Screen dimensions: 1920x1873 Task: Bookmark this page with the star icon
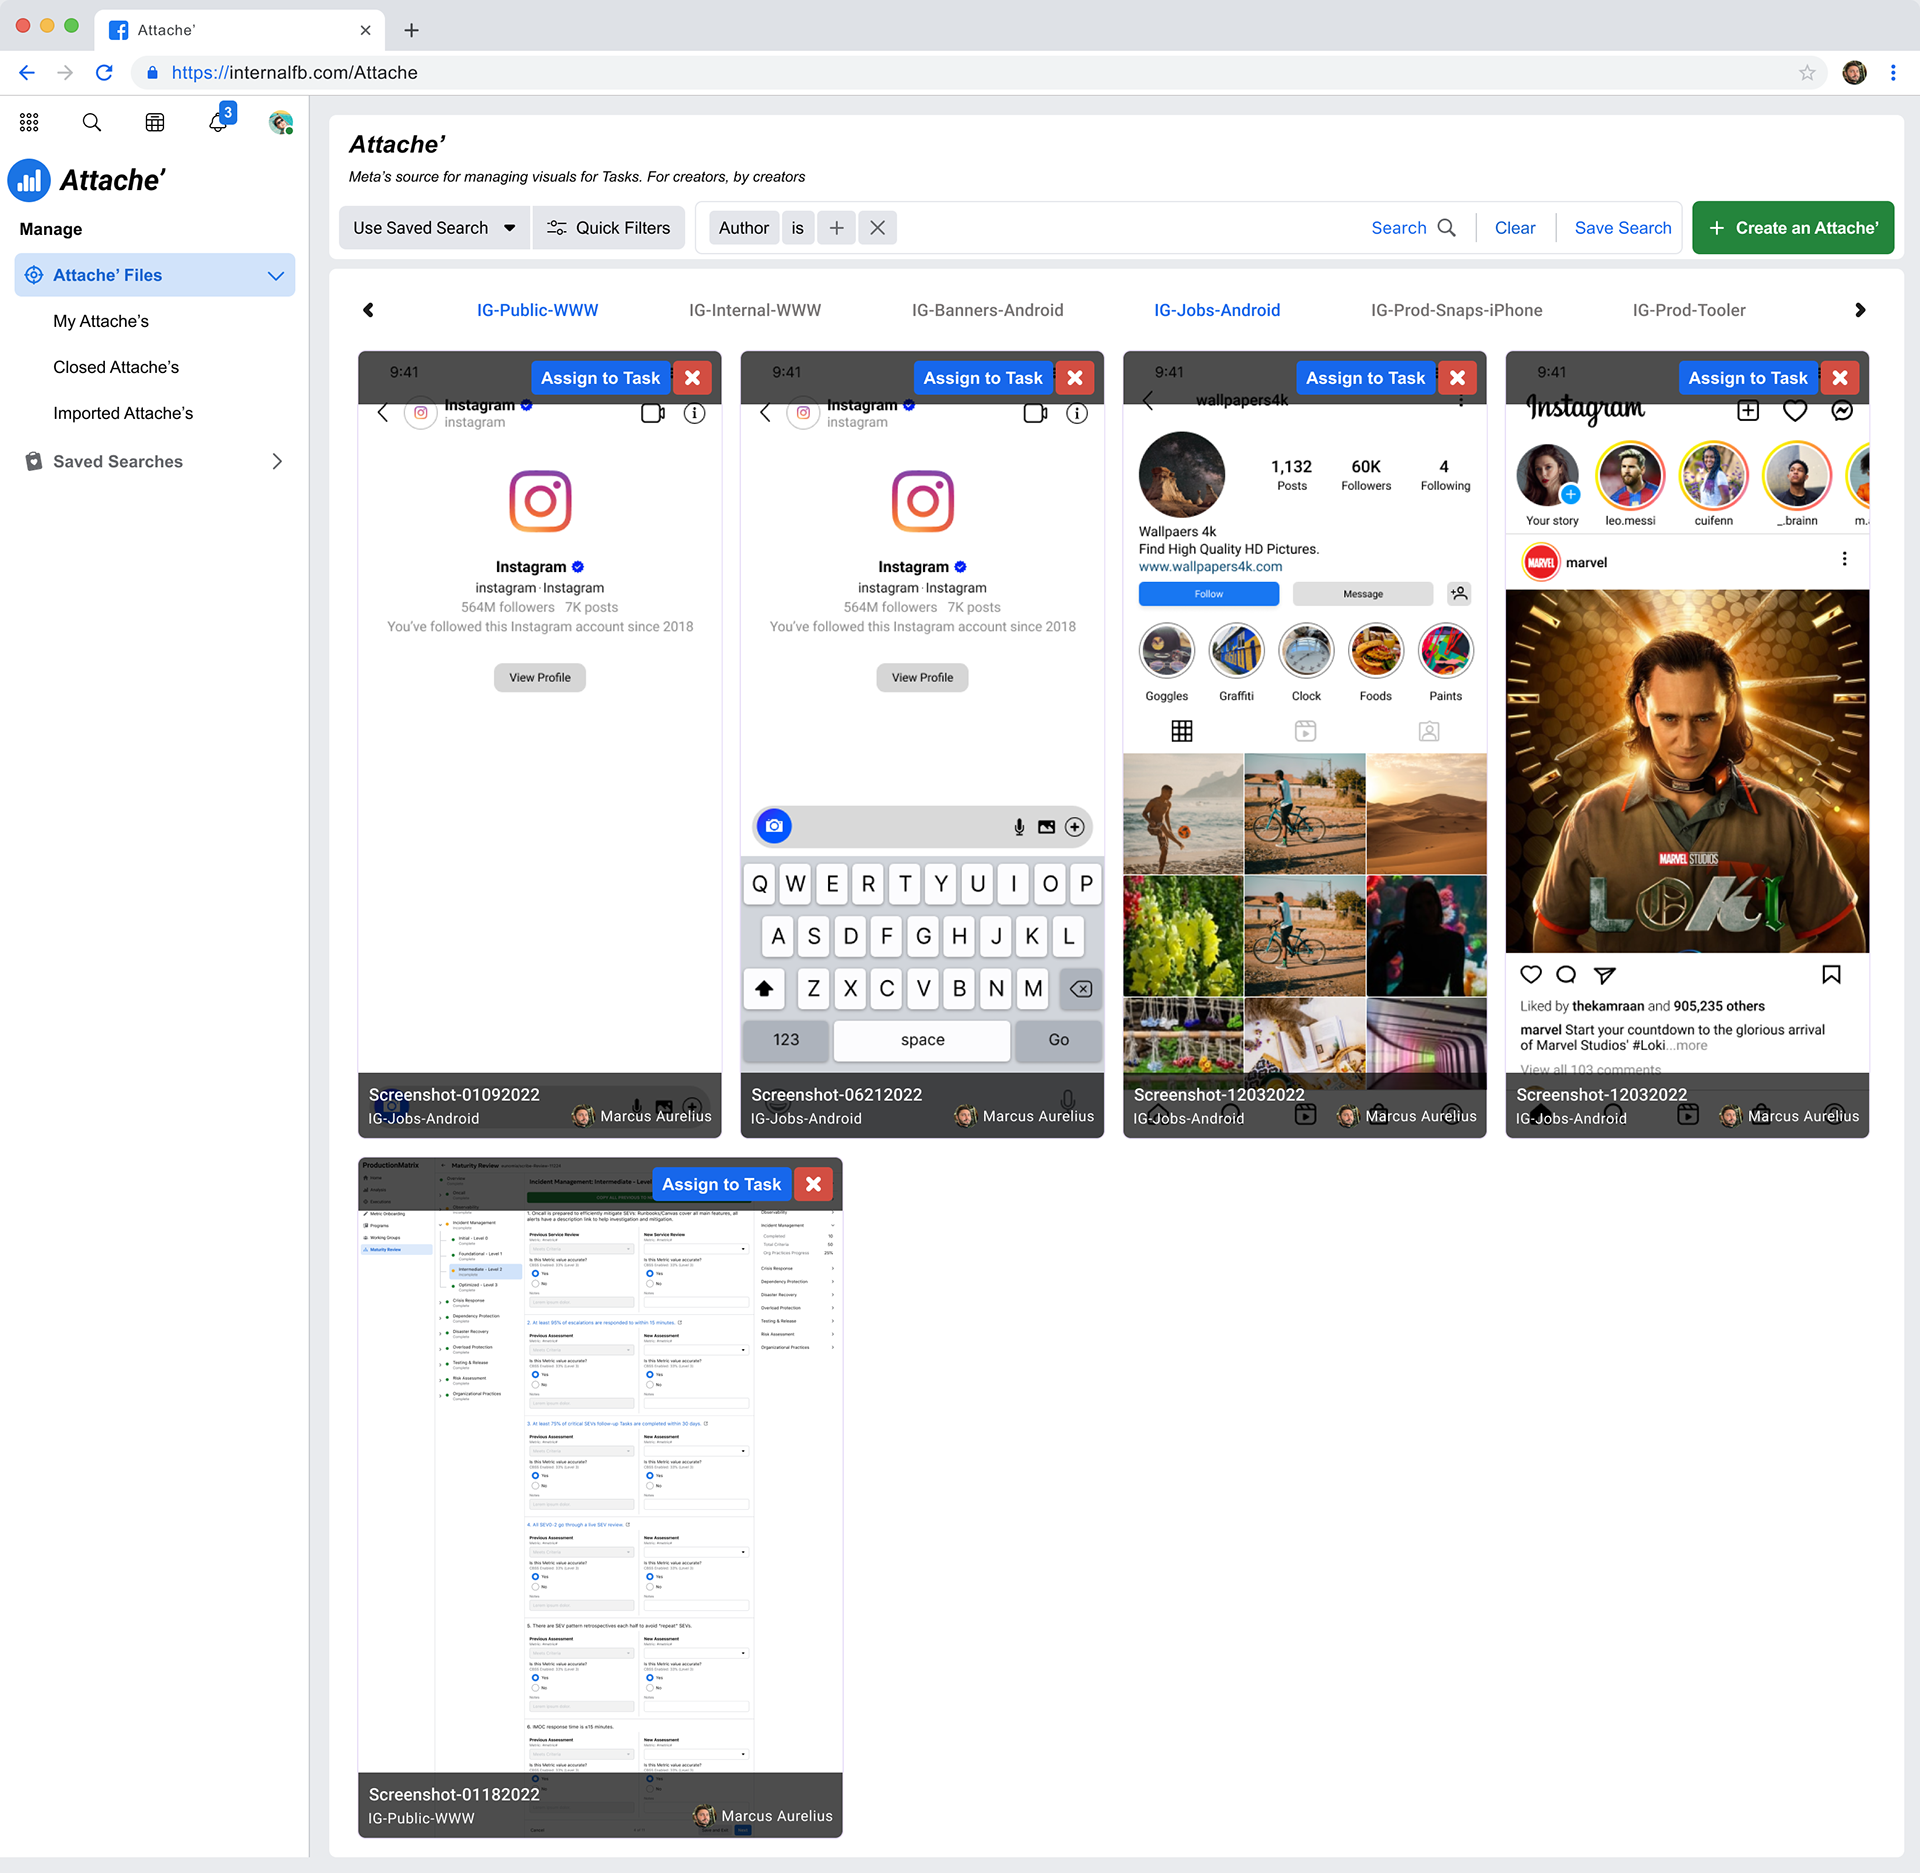pos(1806,73)
